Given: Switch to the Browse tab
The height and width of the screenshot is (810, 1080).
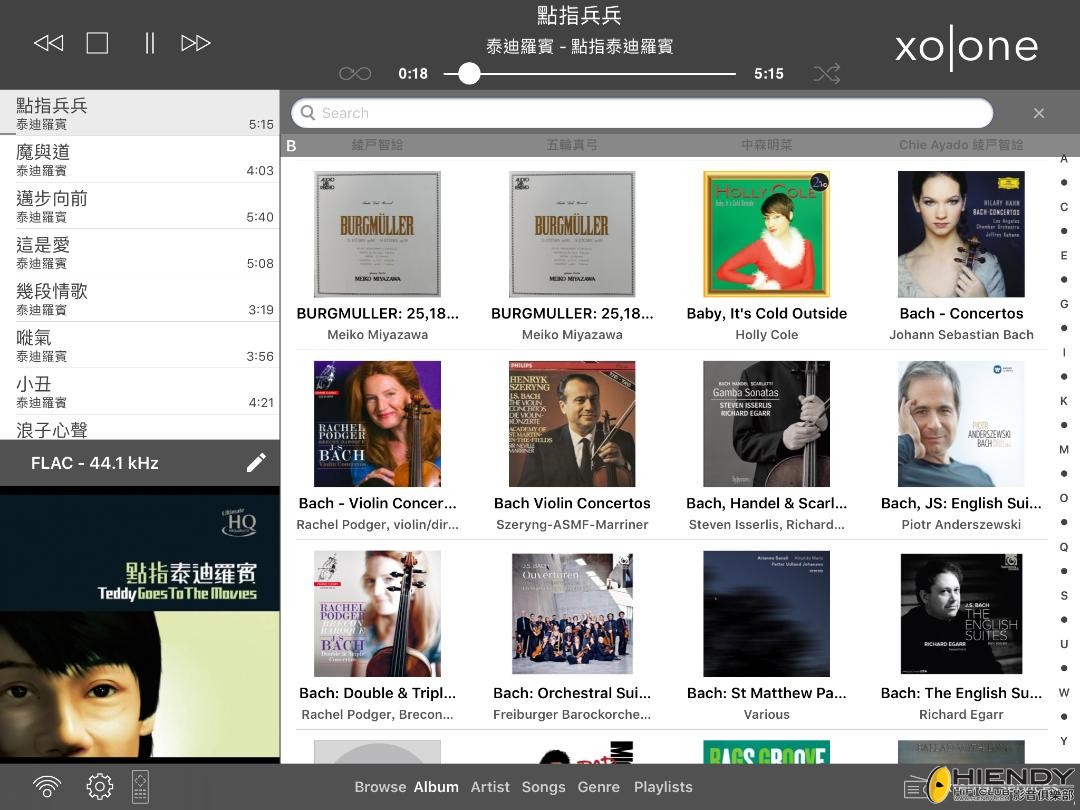Looking at the screenshot, I should (380, 787).
